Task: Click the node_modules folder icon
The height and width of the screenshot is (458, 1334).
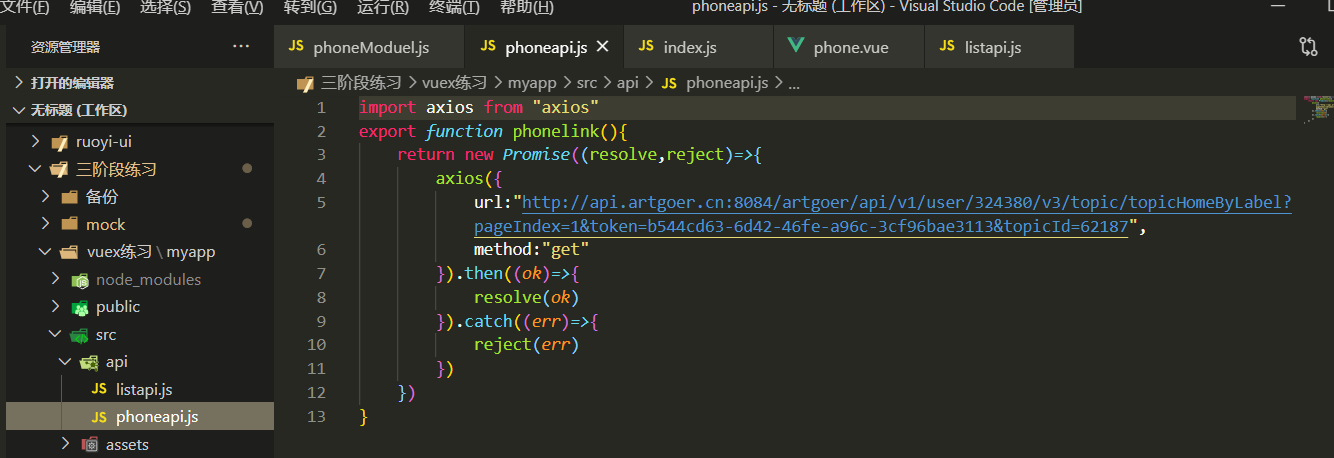Action: [79, 280]
